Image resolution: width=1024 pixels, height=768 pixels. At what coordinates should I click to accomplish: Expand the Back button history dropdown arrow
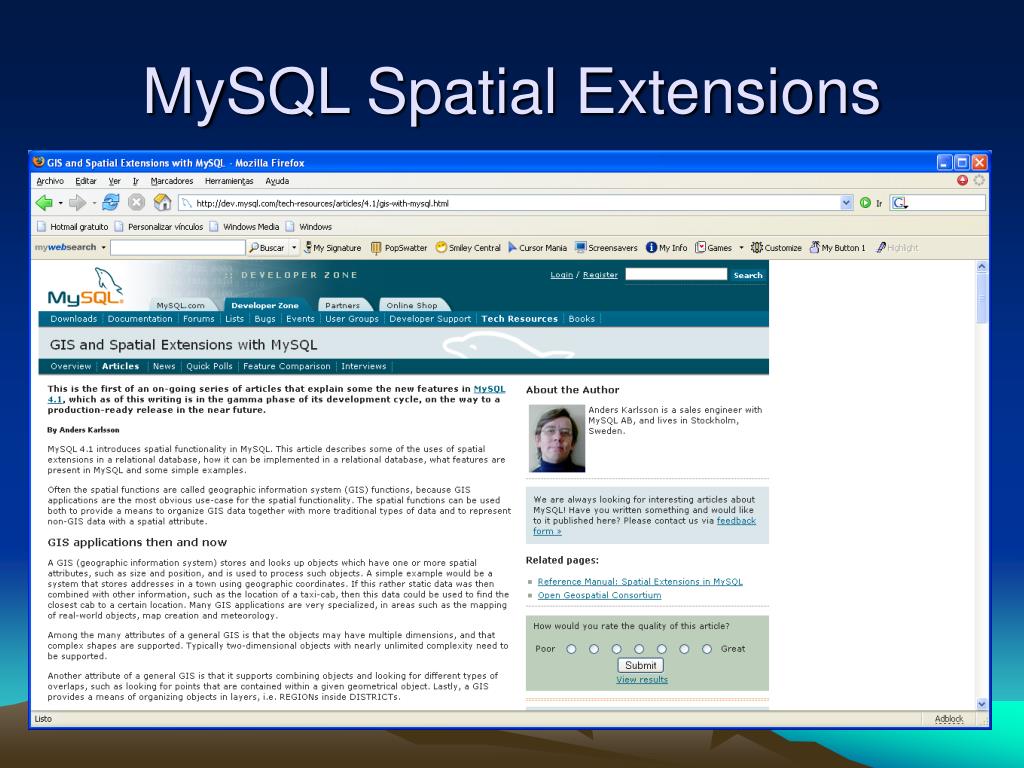[60, 203]
